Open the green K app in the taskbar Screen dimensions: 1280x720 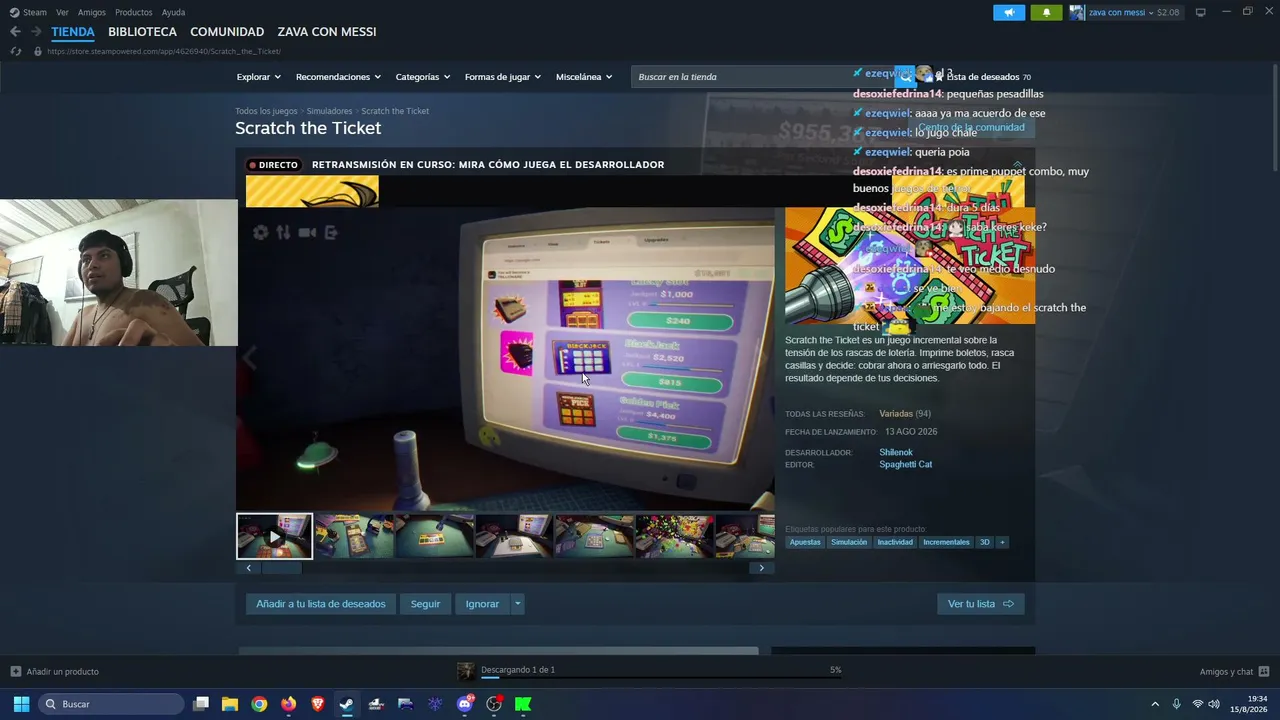pyautogui.click(x=523, y=704)
